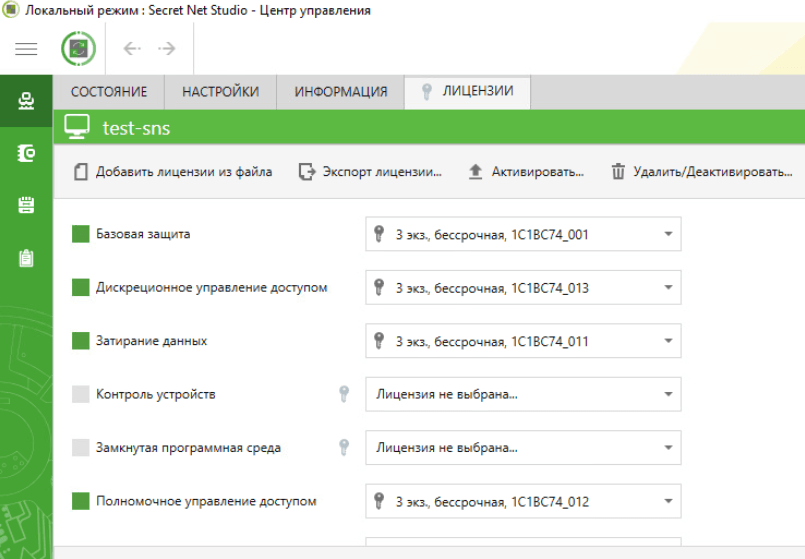Image resolution: width=805 pixels, height=559 pixels.
Task: Click Добавить лицензии из файла
Action: [173, 172]
